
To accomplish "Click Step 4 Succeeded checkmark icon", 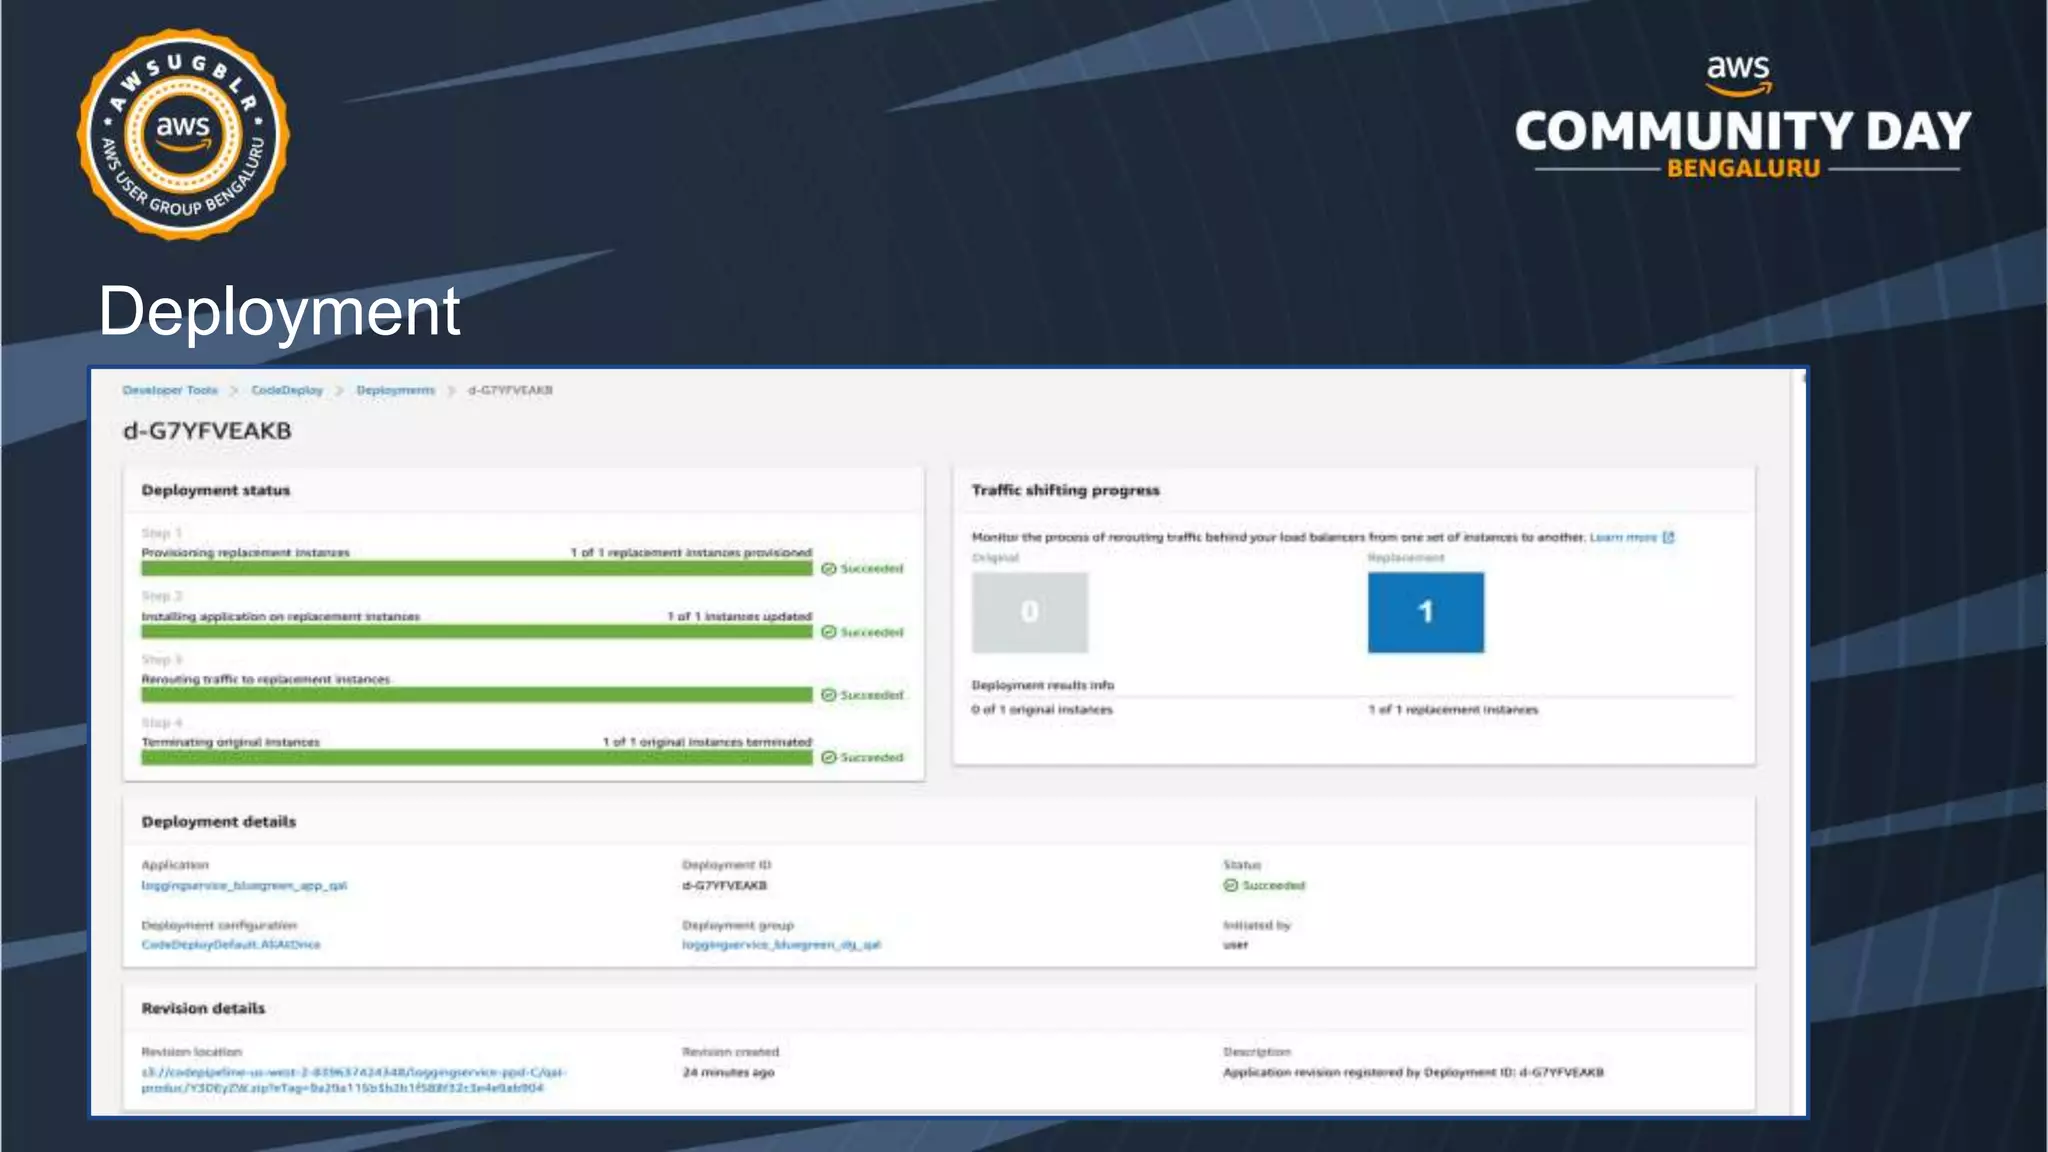I will pos(828,758).
